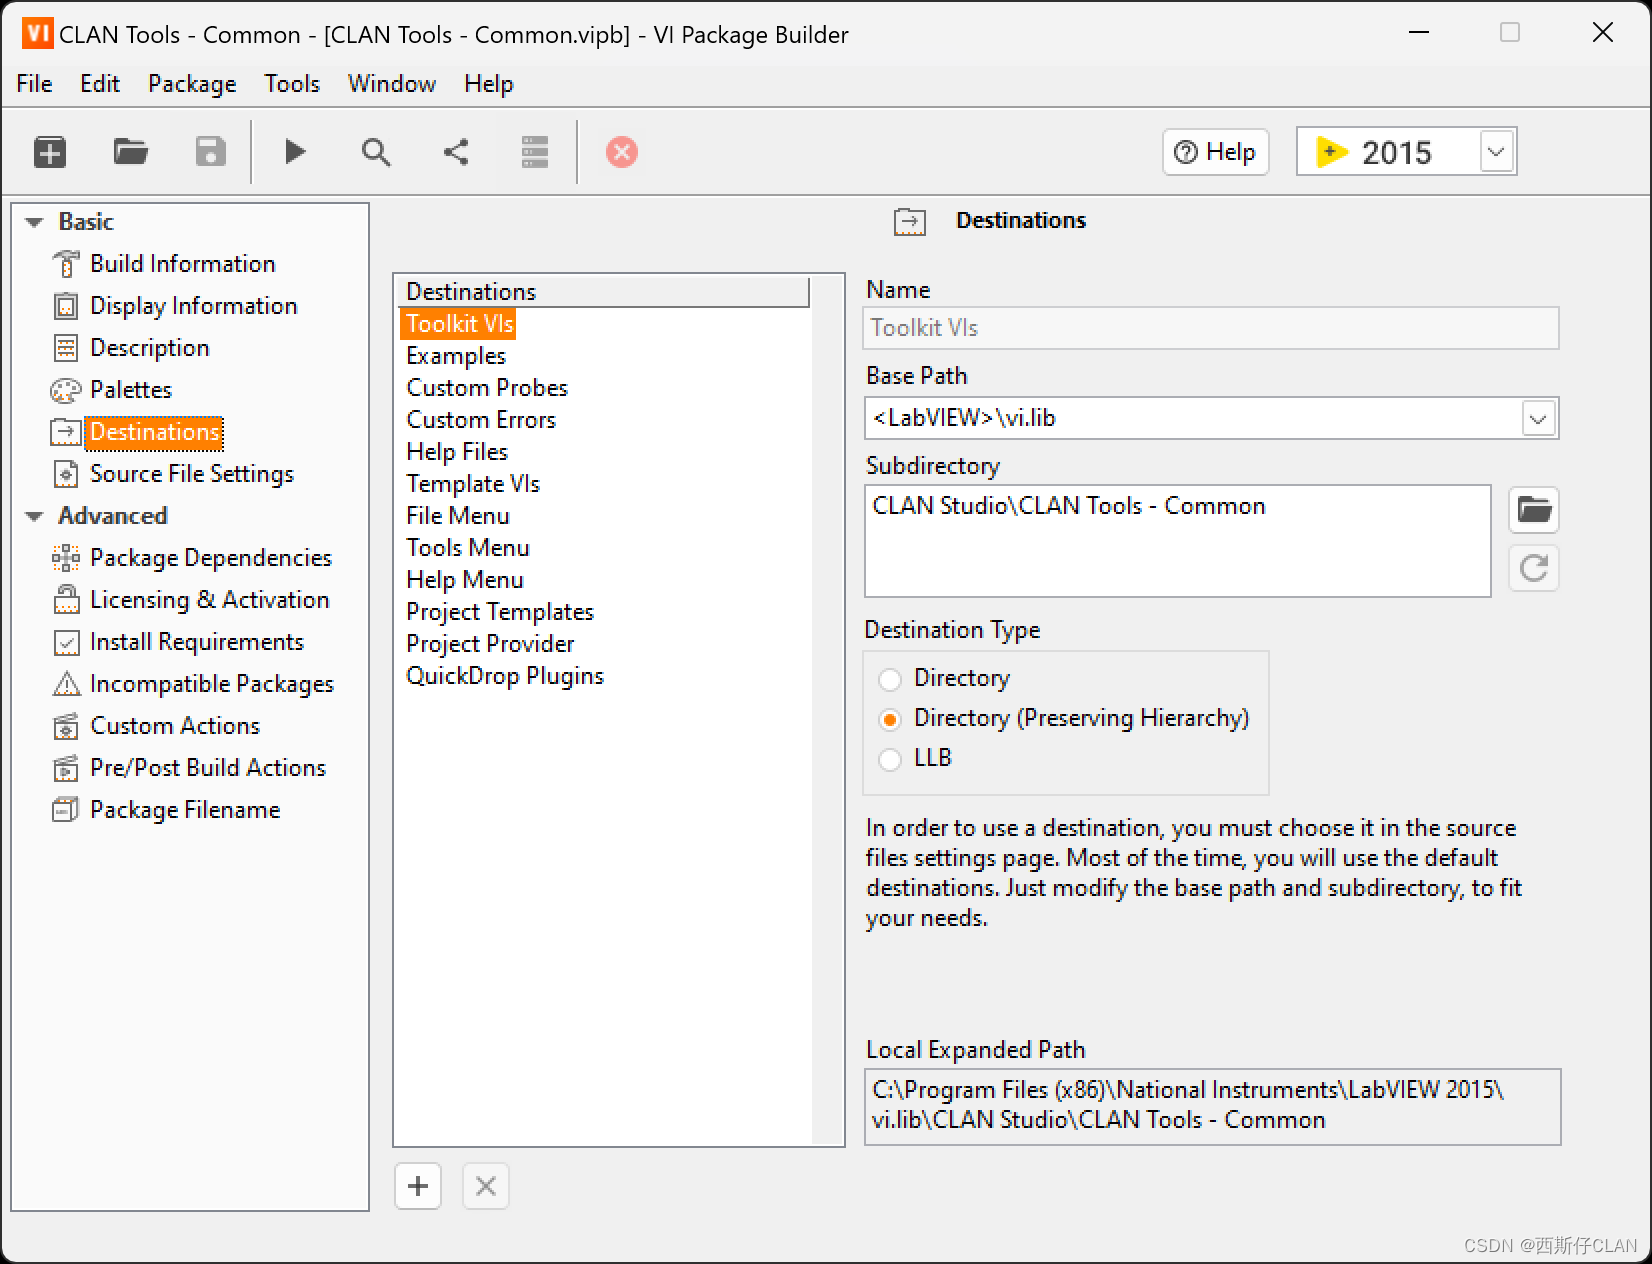Select Examples in the destinations list
Image resolution: width=1652 pixels, height=1264 pixels.
[456, 355]
